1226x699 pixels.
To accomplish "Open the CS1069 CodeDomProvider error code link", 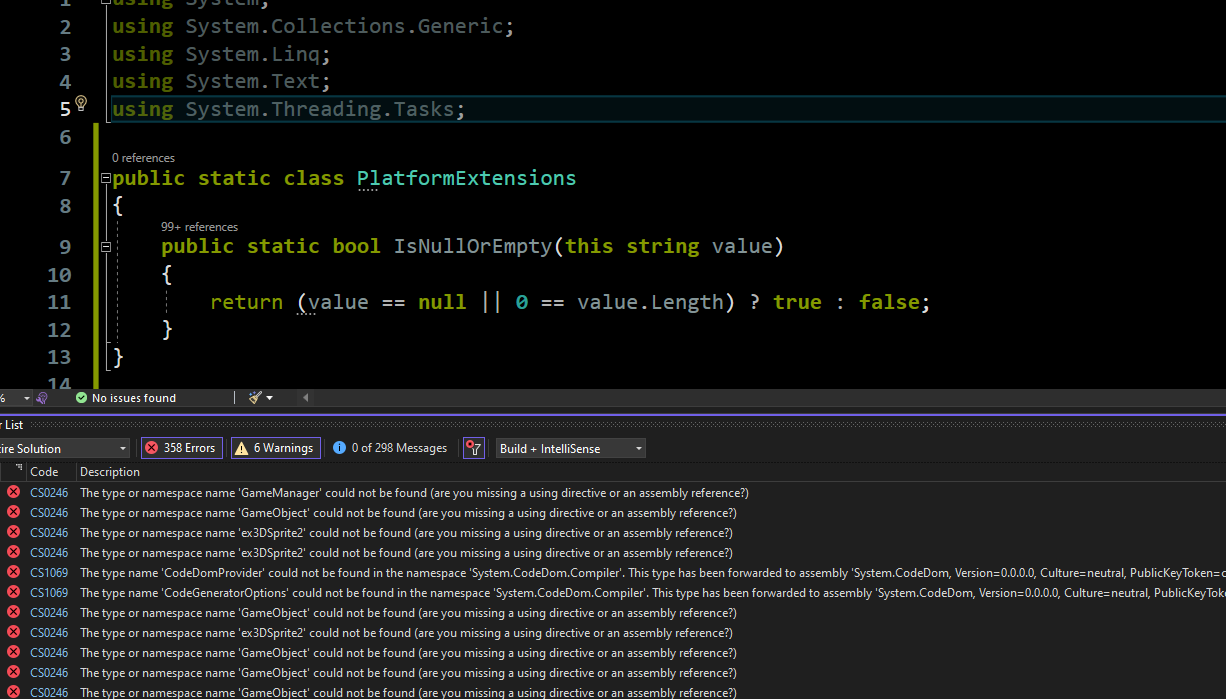I will pyautogui.click(x=49, y=572).
